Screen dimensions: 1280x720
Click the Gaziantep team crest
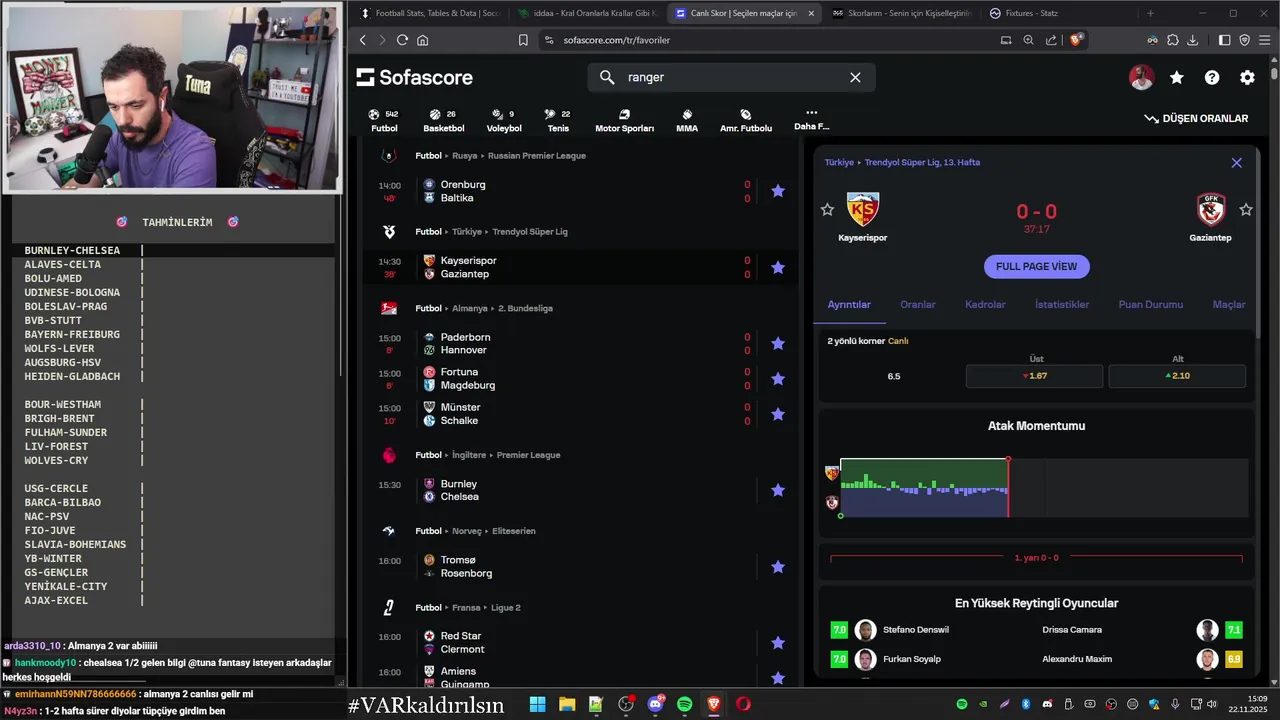[x=1210, y=209]
